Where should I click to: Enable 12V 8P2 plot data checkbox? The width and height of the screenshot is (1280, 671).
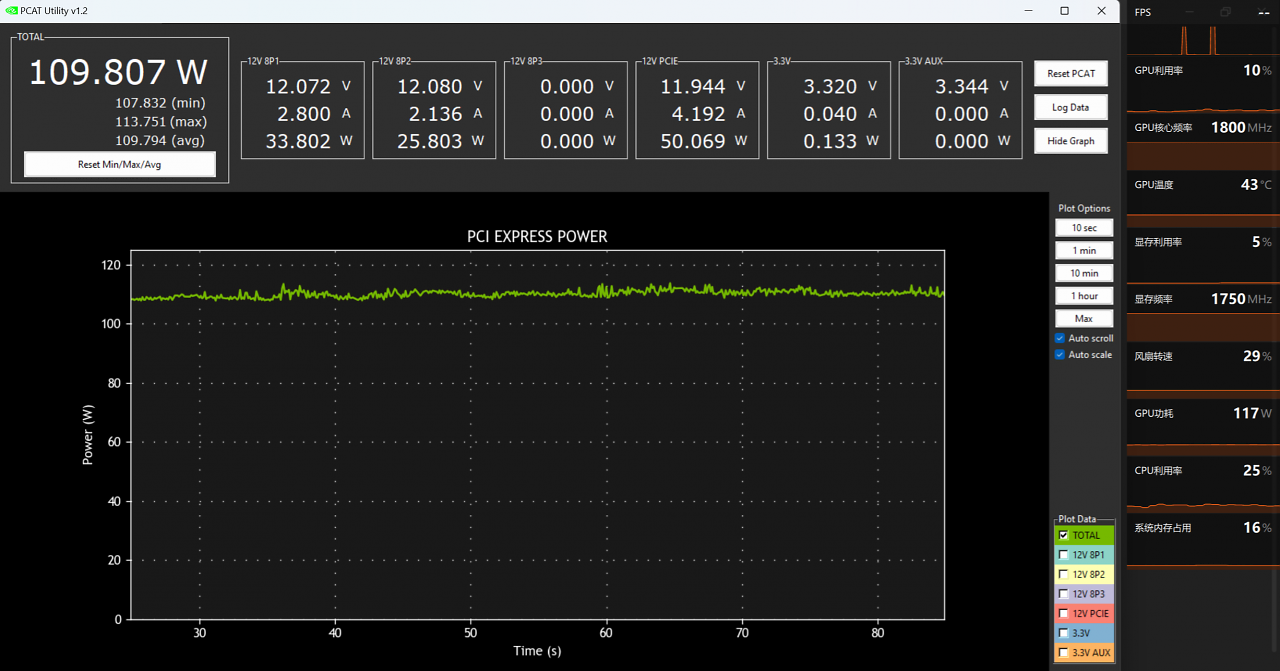1064,574
